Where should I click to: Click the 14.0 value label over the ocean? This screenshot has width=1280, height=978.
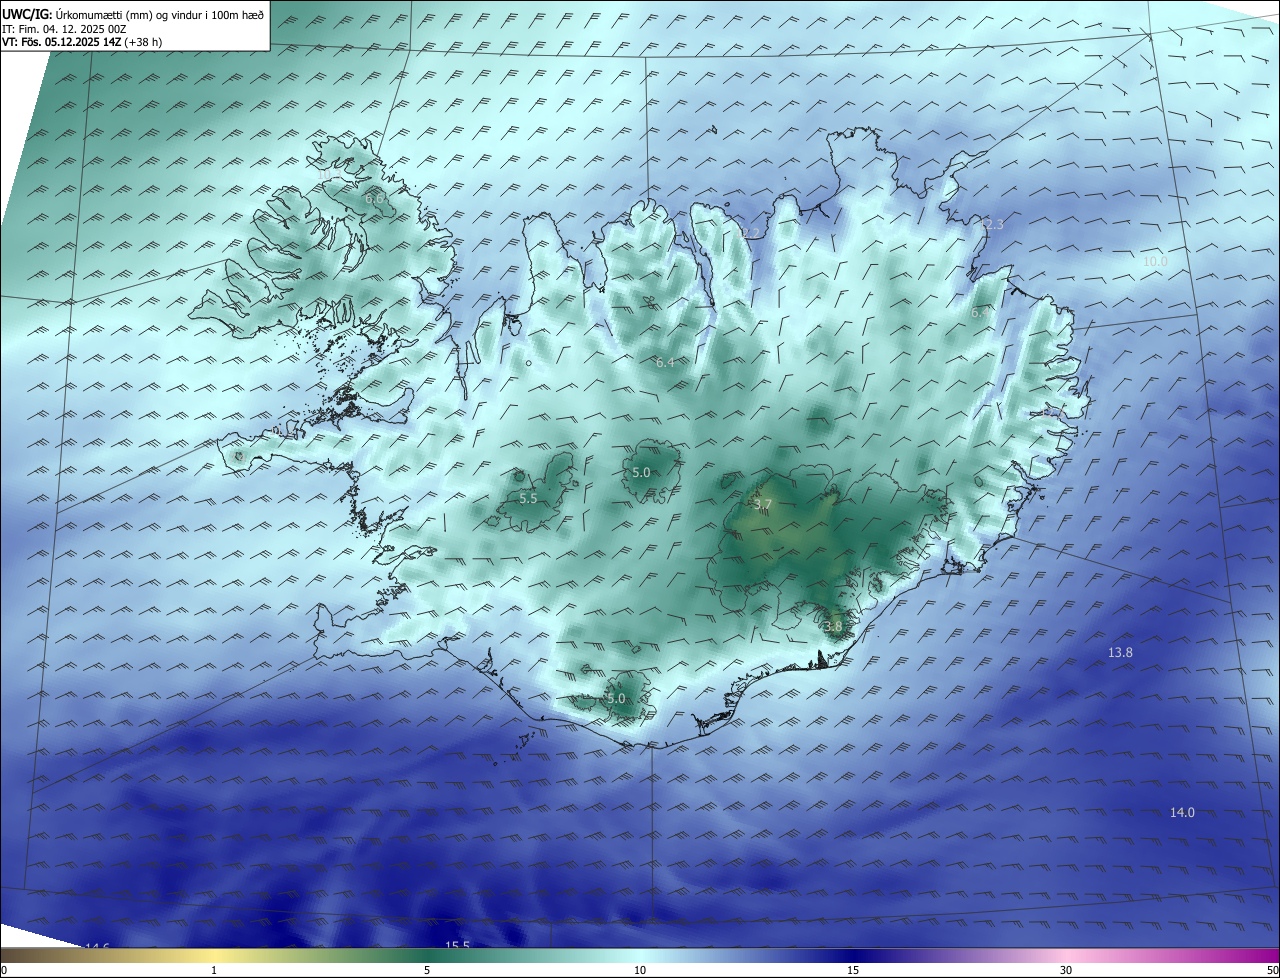(x=1182, y=812)
